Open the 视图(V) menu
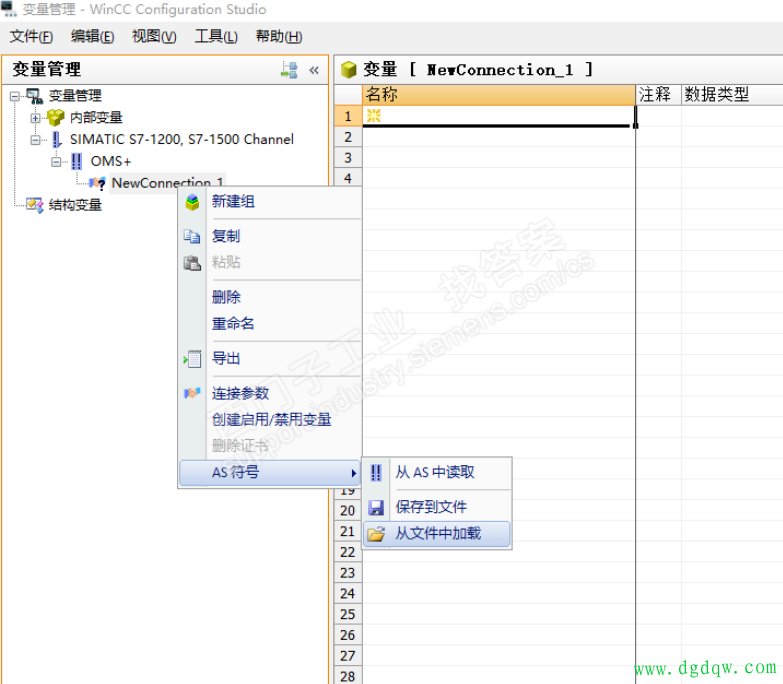The width and height of the screenshot is (783, 684). tap(154, 36)
